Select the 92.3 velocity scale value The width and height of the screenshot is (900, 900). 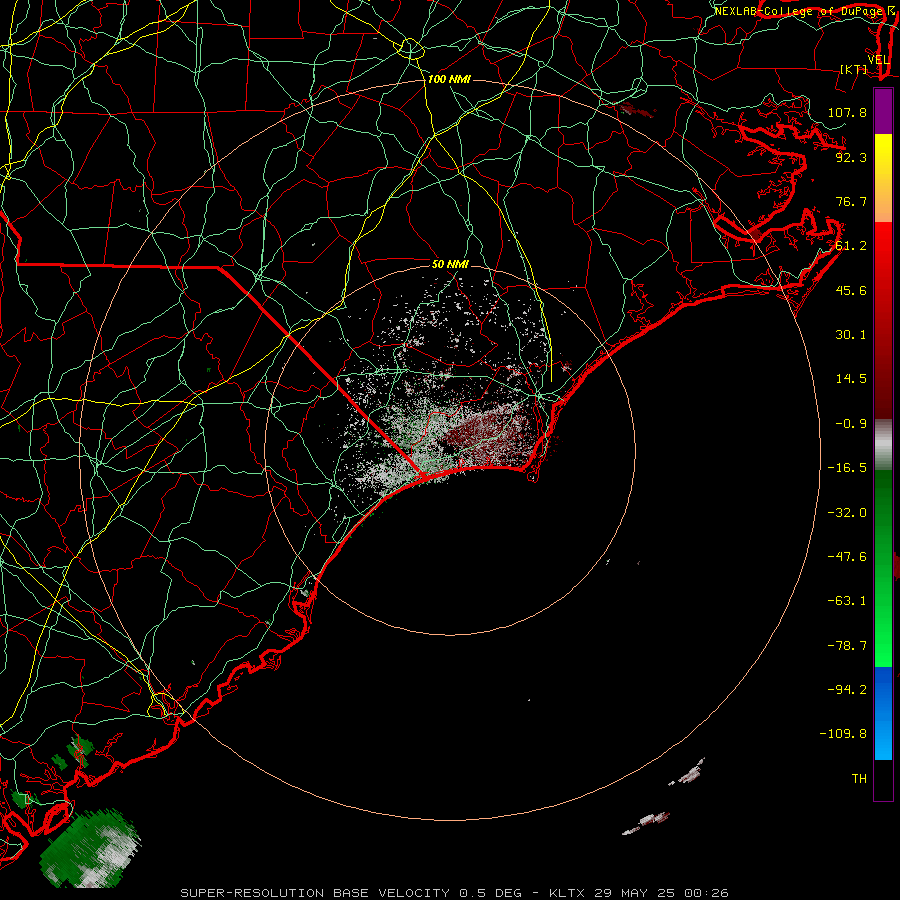coord(851,157)
